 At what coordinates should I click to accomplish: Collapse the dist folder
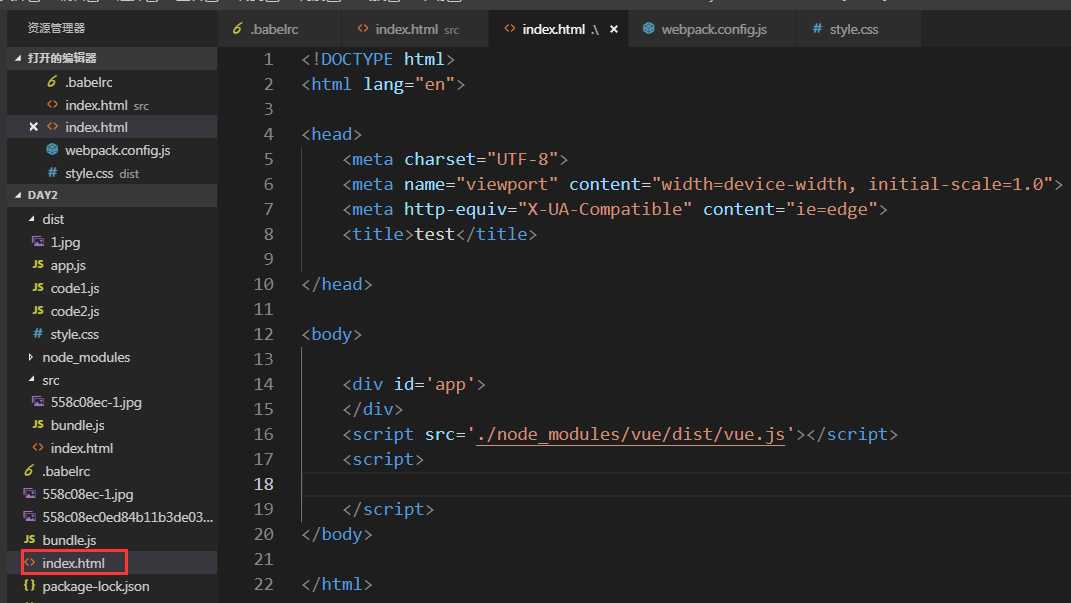coord(31,219)
